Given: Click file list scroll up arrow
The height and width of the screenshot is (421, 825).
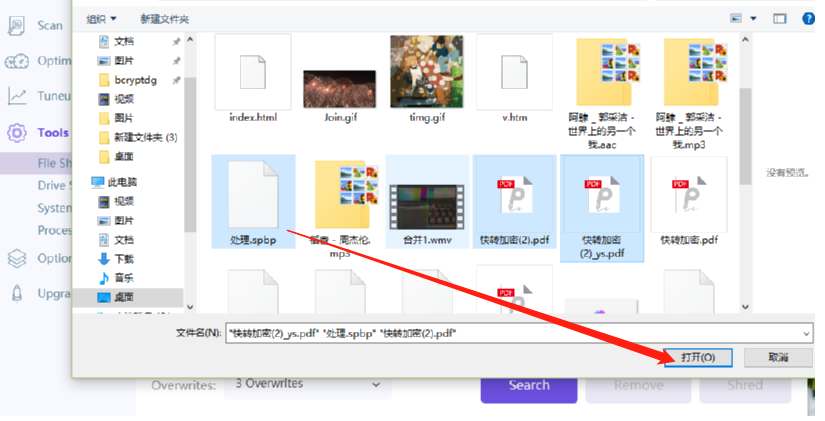Looking at the screenshot, I should click(x=745, y=40).
